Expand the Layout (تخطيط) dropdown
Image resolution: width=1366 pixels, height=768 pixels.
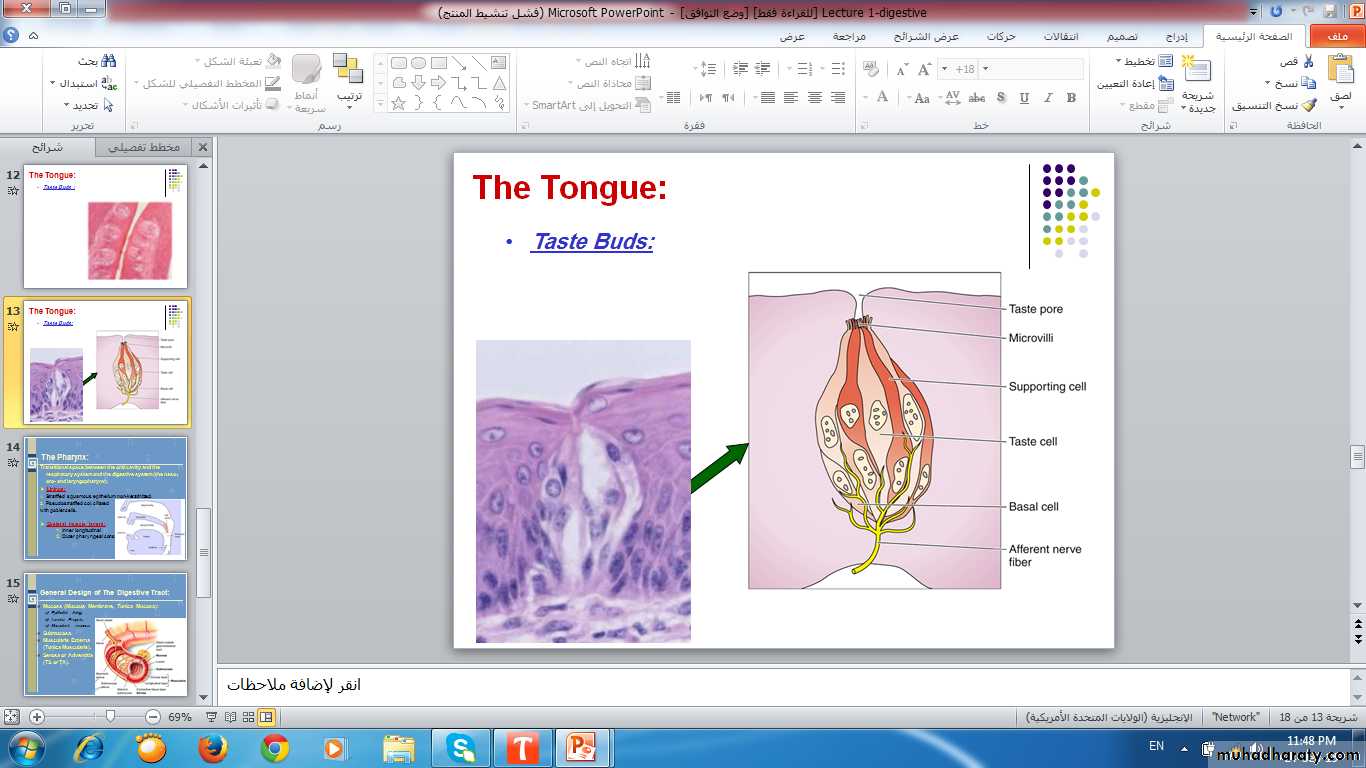tap(1117, 62)
